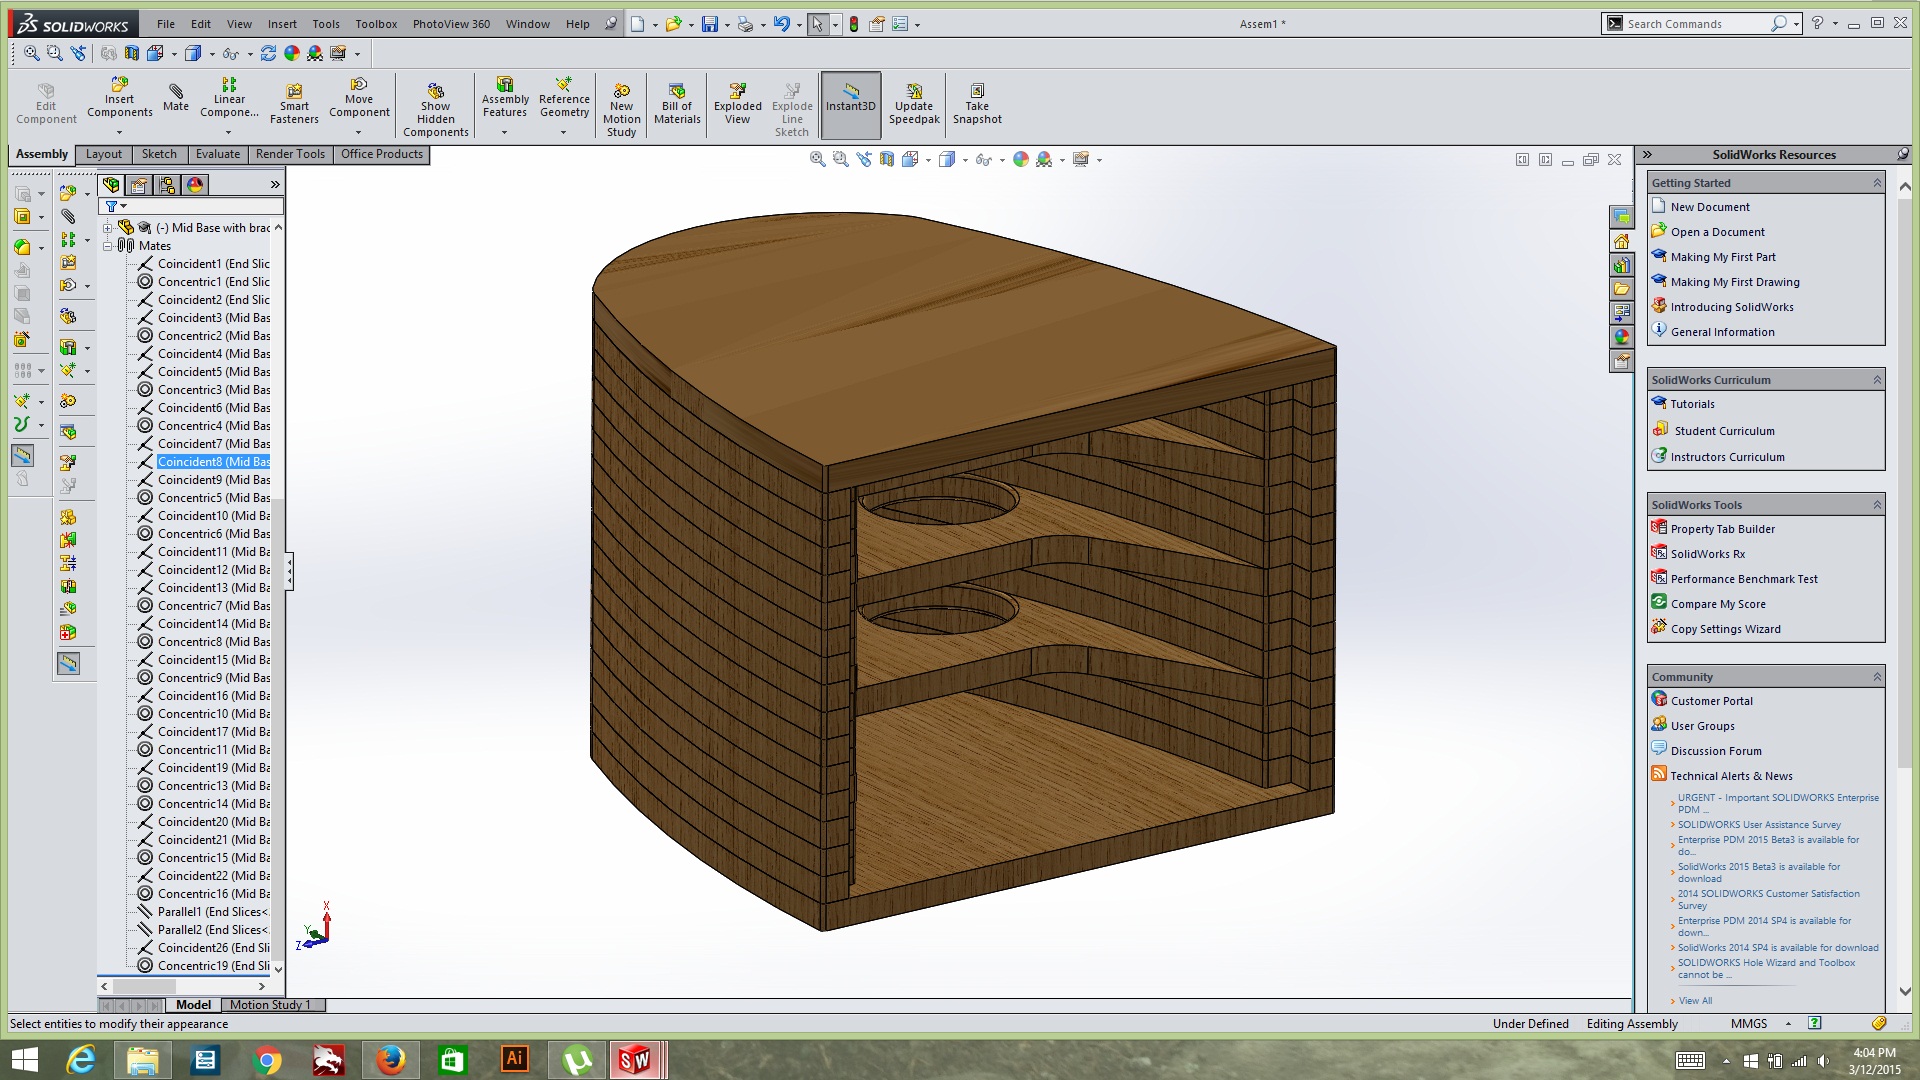Click Zoom to Fit in the viewport toolbar

pos(817,159)
